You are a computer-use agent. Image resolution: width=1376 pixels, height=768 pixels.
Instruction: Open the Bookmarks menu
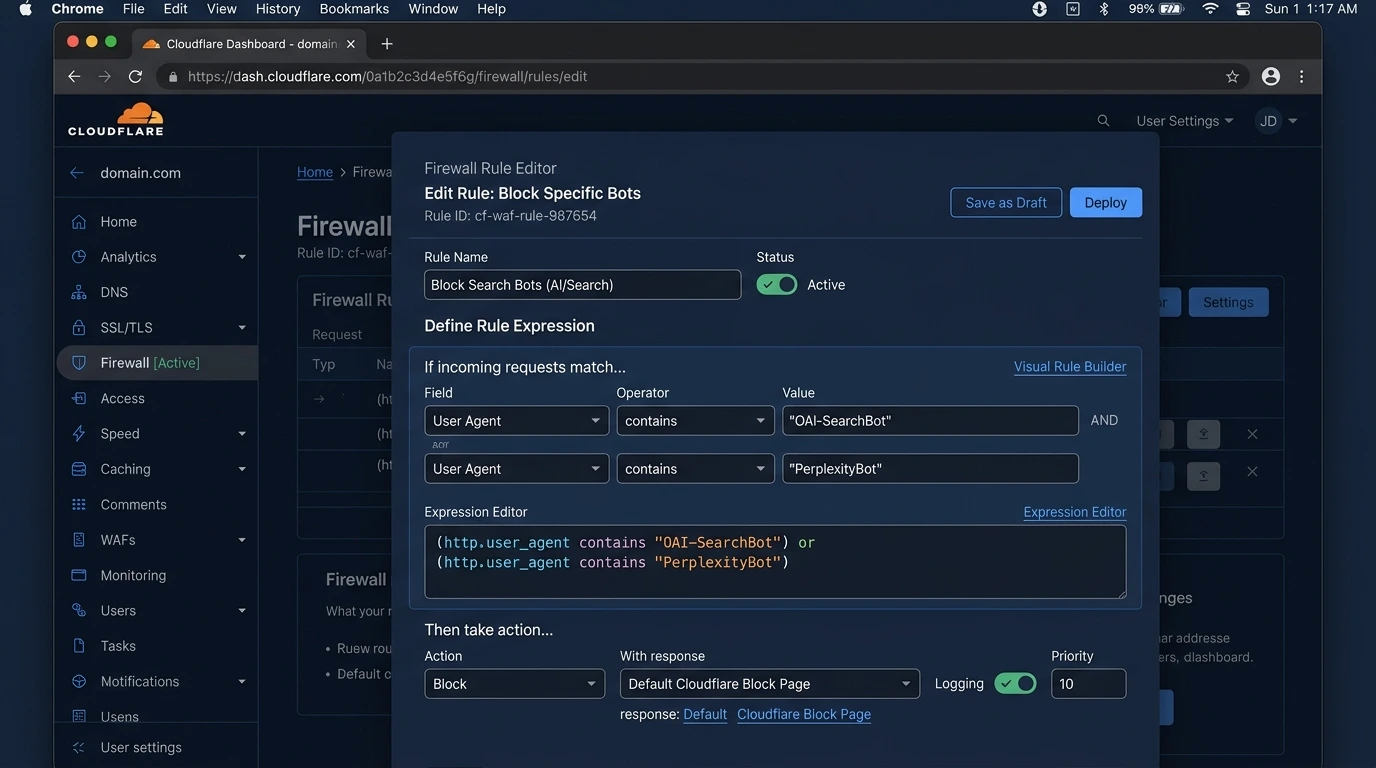point(354,9)
